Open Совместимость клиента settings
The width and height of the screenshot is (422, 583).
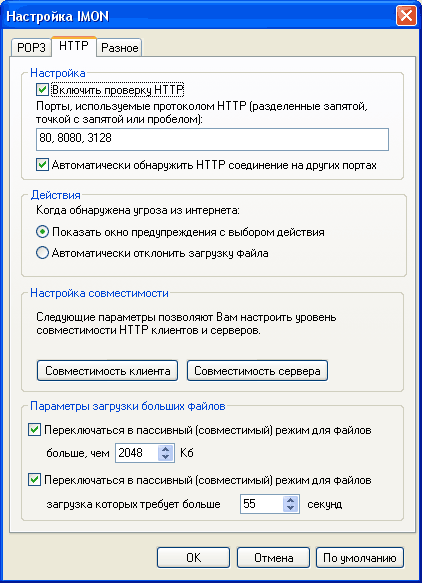coord(107,371)
